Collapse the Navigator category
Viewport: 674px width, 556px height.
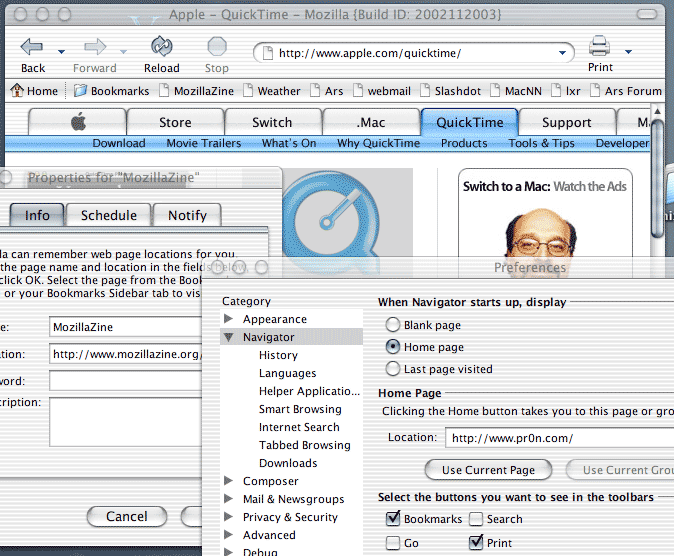(228, 337)
